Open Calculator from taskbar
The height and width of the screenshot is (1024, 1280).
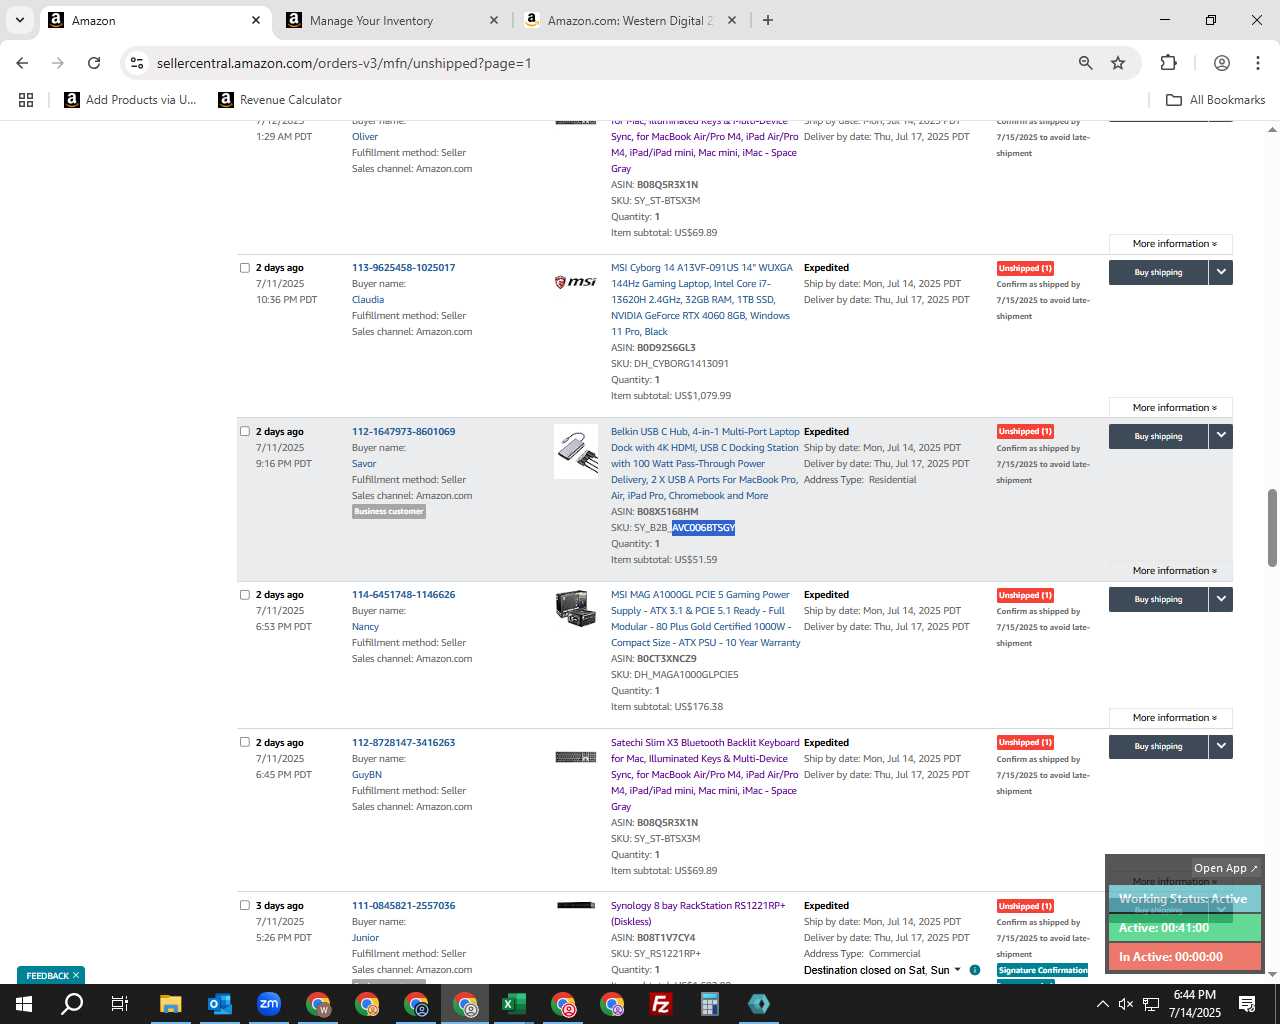click(710, 1004)
